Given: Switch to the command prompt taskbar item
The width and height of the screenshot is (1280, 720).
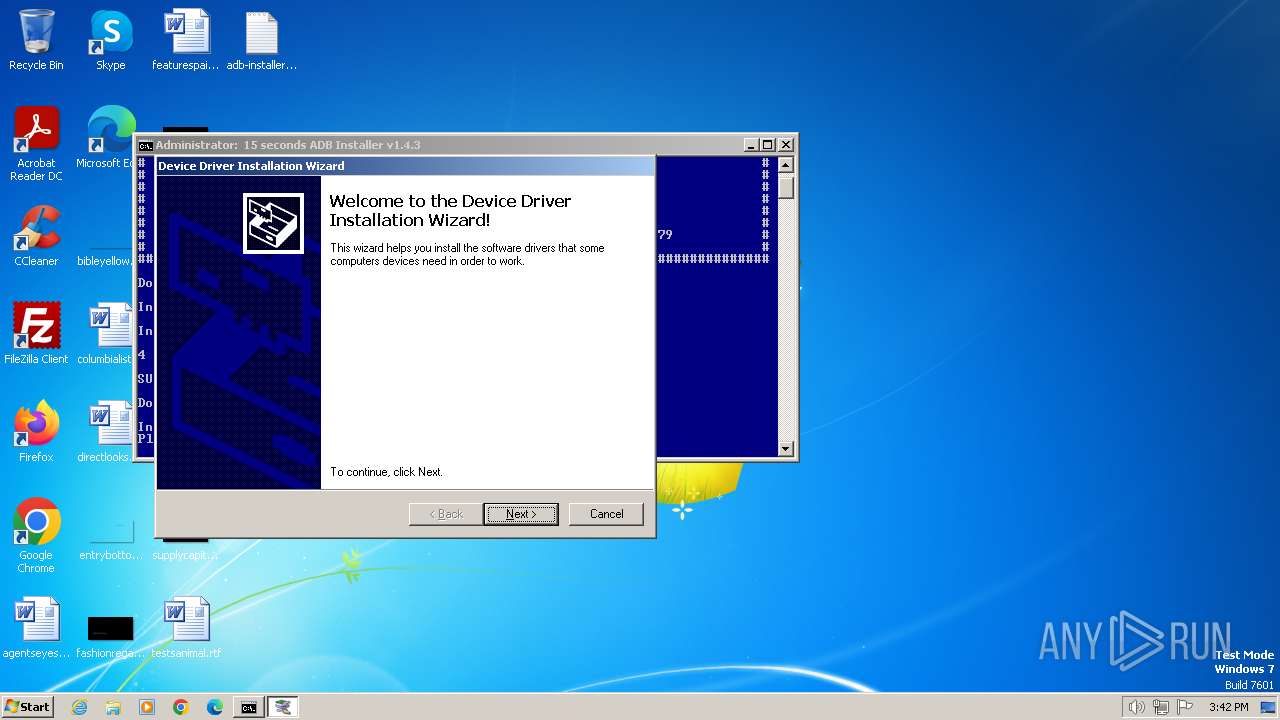Looking at the screenshot, I should pyautogui.click(x=249, y=707).
